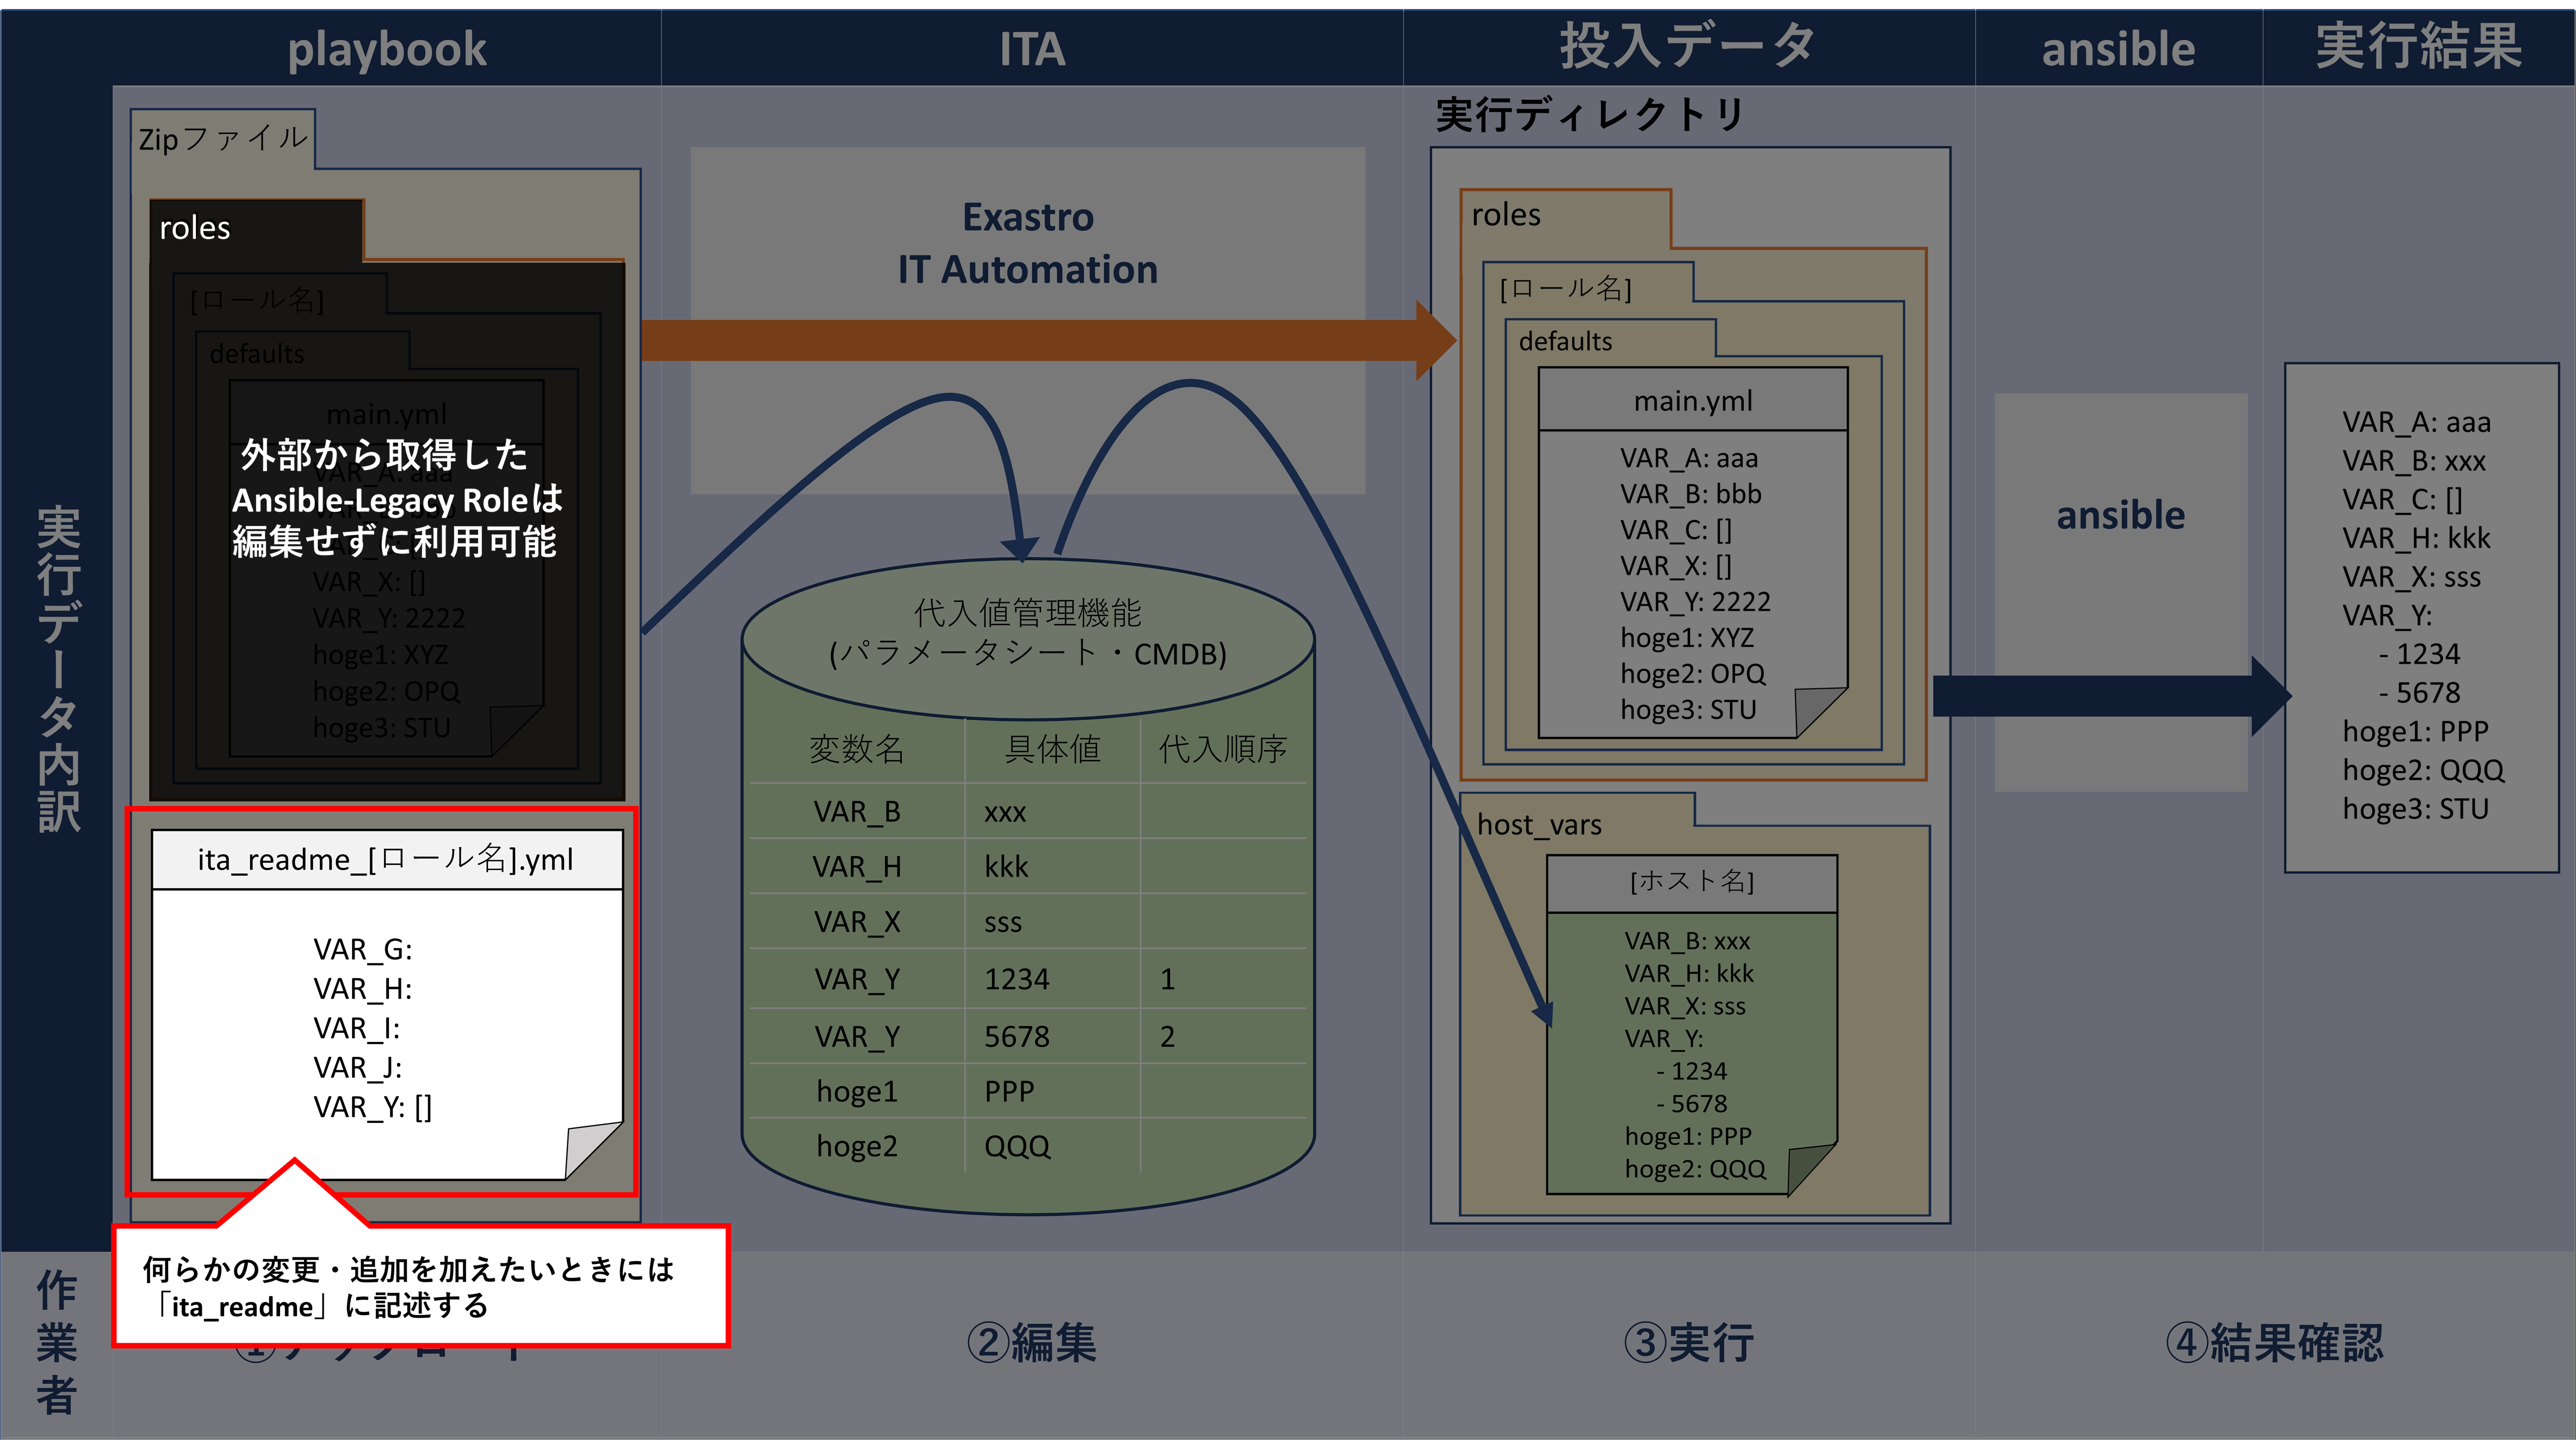
Task: Click the "playbook" column header
Action: (x=387, y=50)
